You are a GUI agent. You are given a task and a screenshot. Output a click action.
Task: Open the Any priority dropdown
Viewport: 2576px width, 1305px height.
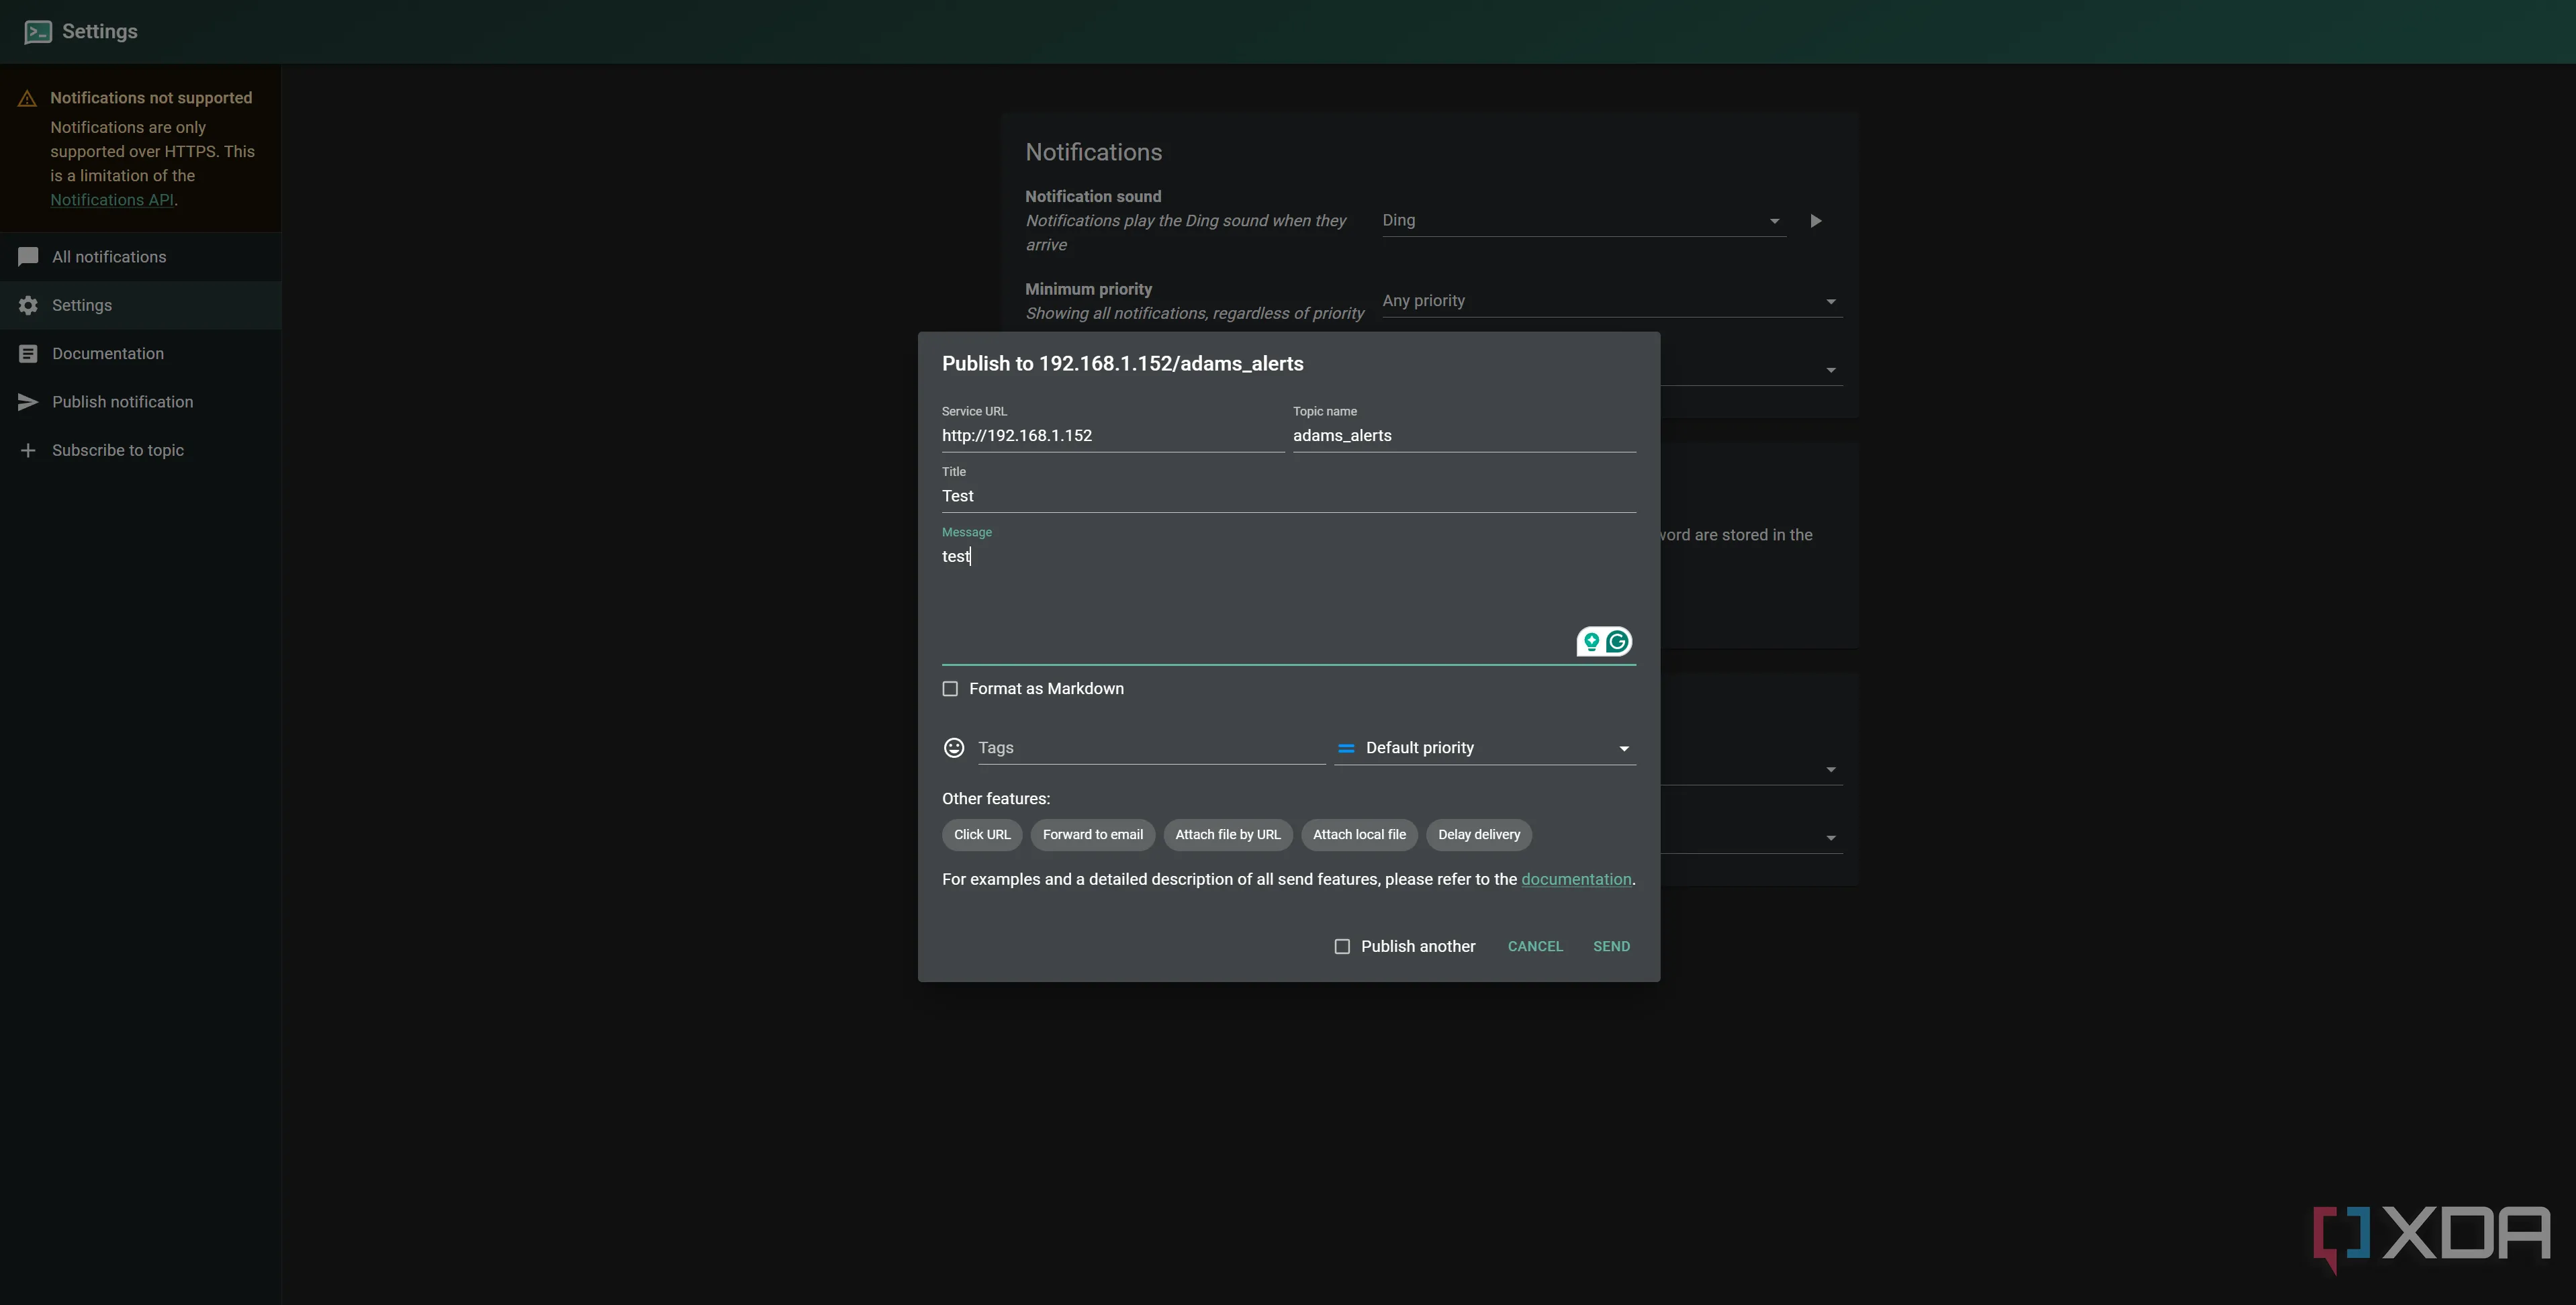1612,301
